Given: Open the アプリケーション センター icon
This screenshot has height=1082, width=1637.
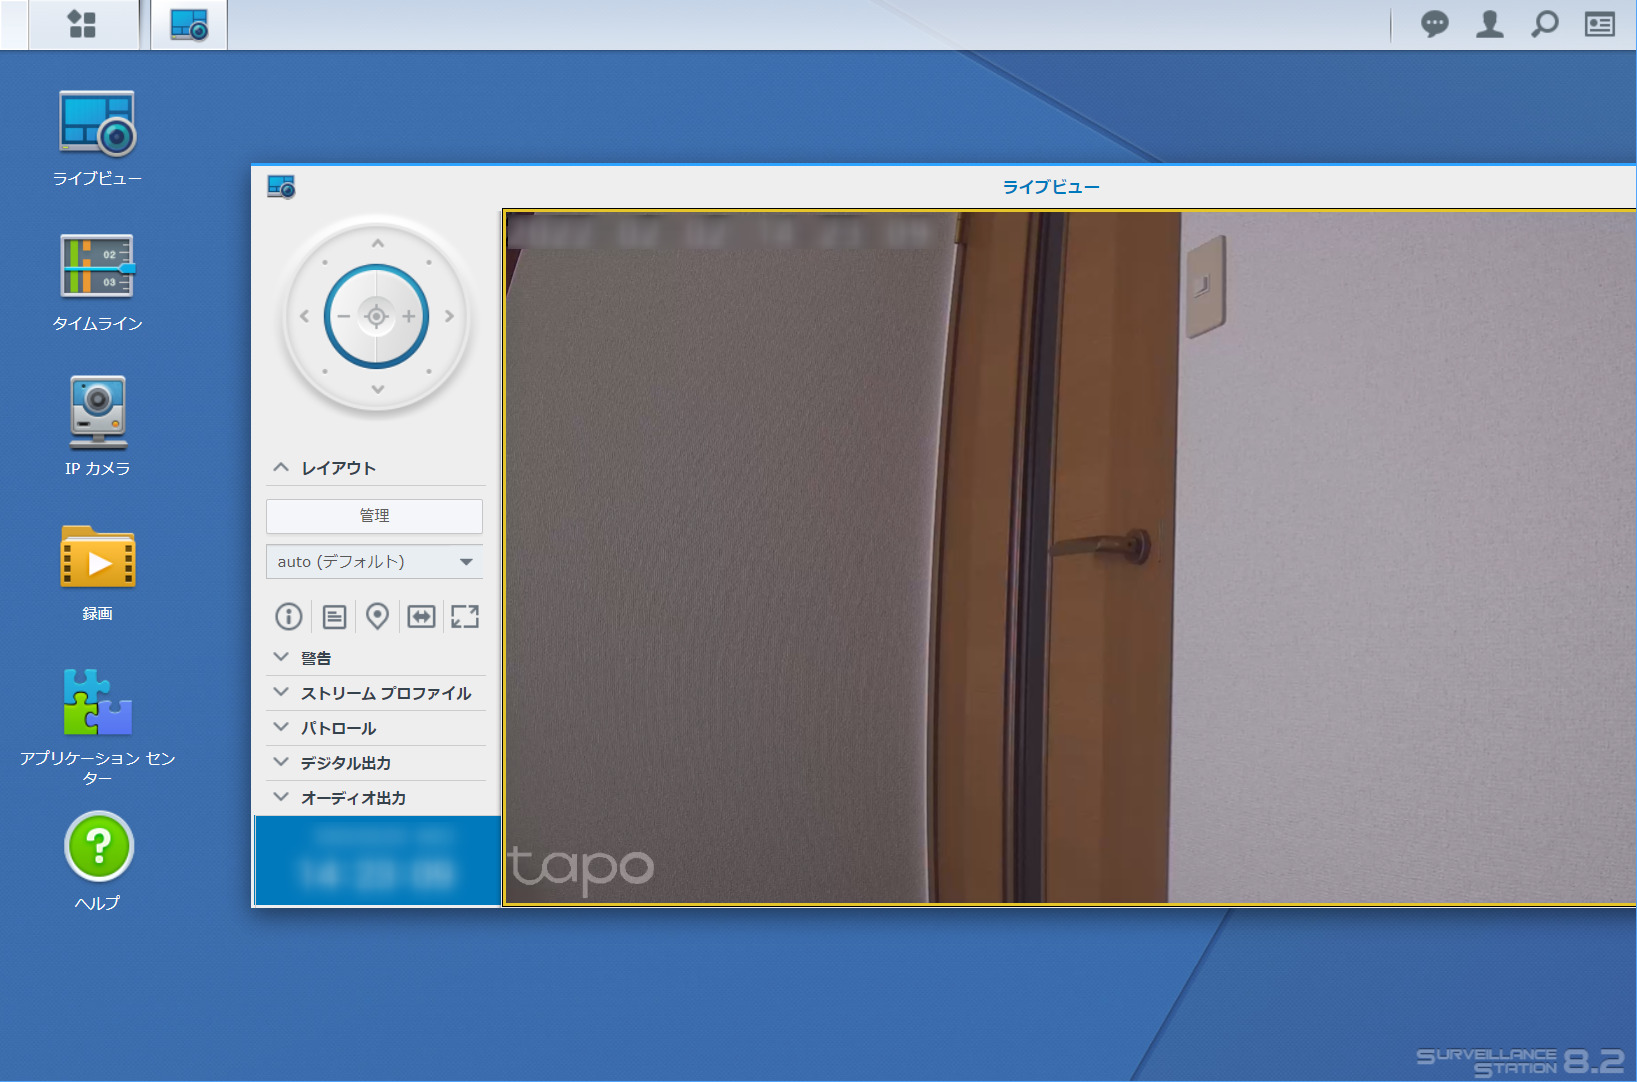Looking at the screenshot, I should [x=97, y=727].
